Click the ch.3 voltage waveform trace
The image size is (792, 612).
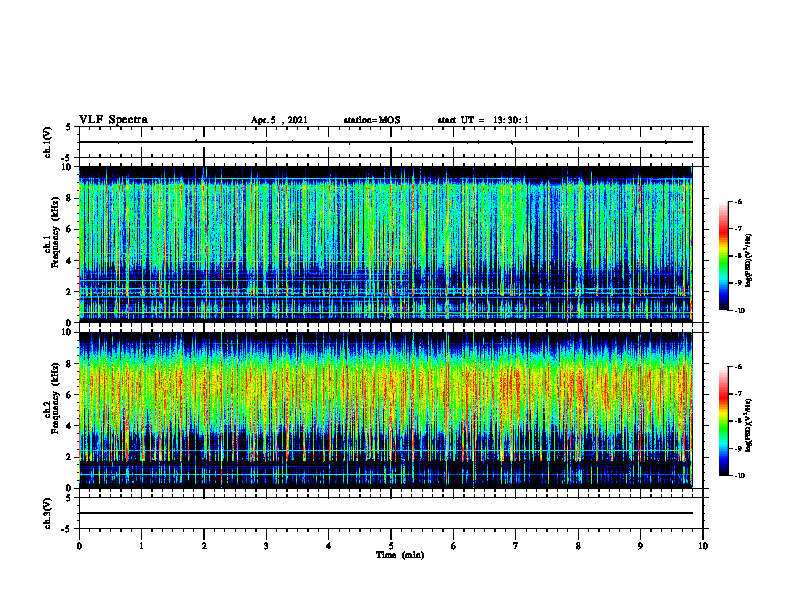386,513
